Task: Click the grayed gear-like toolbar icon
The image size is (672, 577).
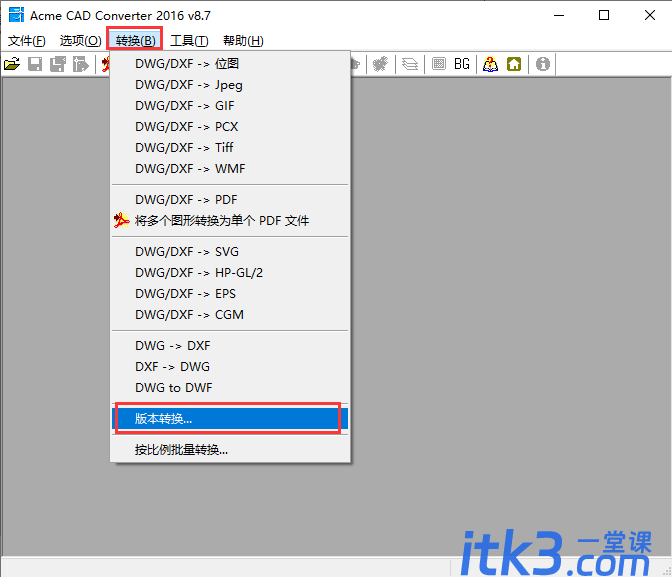Action: click(x=380, y=64)
